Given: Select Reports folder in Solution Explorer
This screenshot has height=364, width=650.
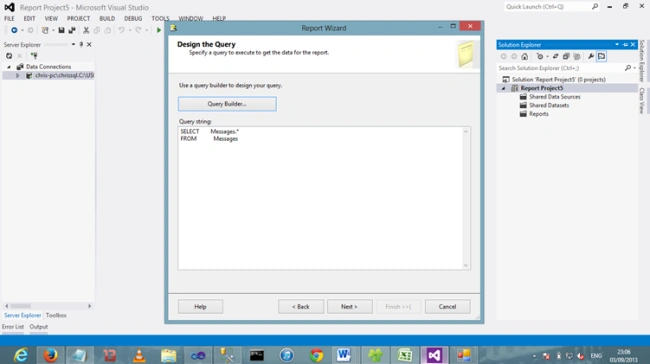Looking at the screenshot, I should [538, 114].
